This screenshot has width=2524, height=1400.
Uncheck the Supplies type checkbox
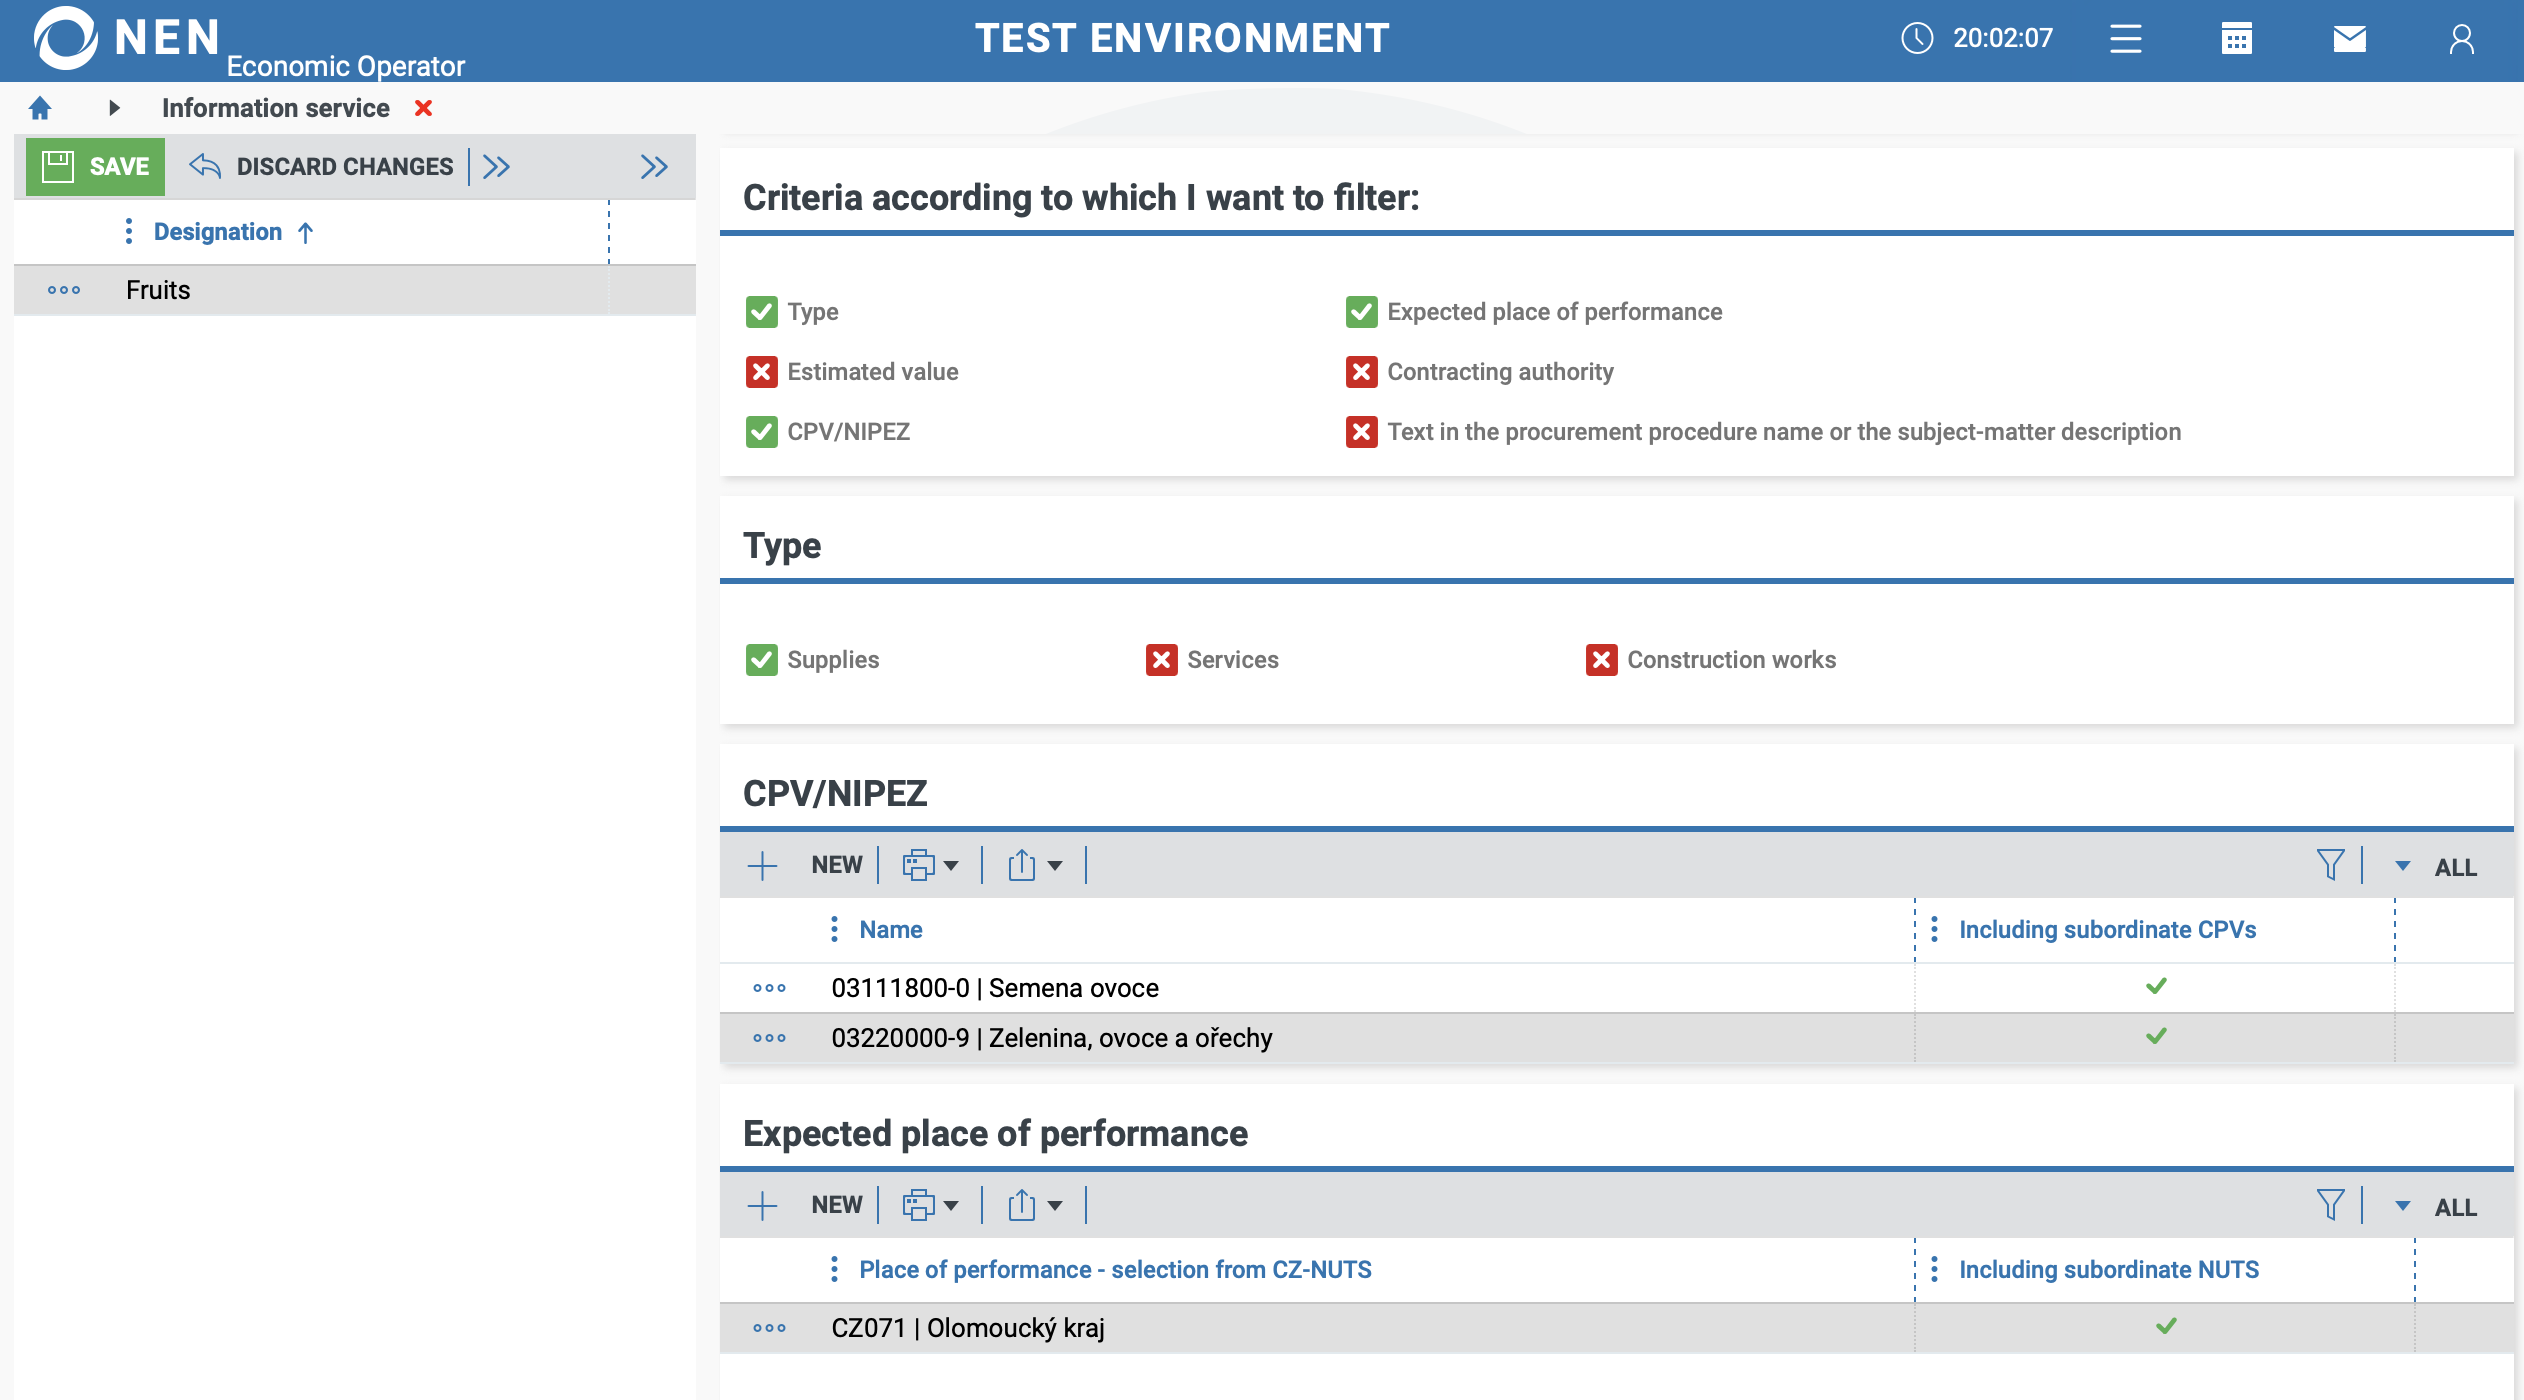(x=762, y=660)
